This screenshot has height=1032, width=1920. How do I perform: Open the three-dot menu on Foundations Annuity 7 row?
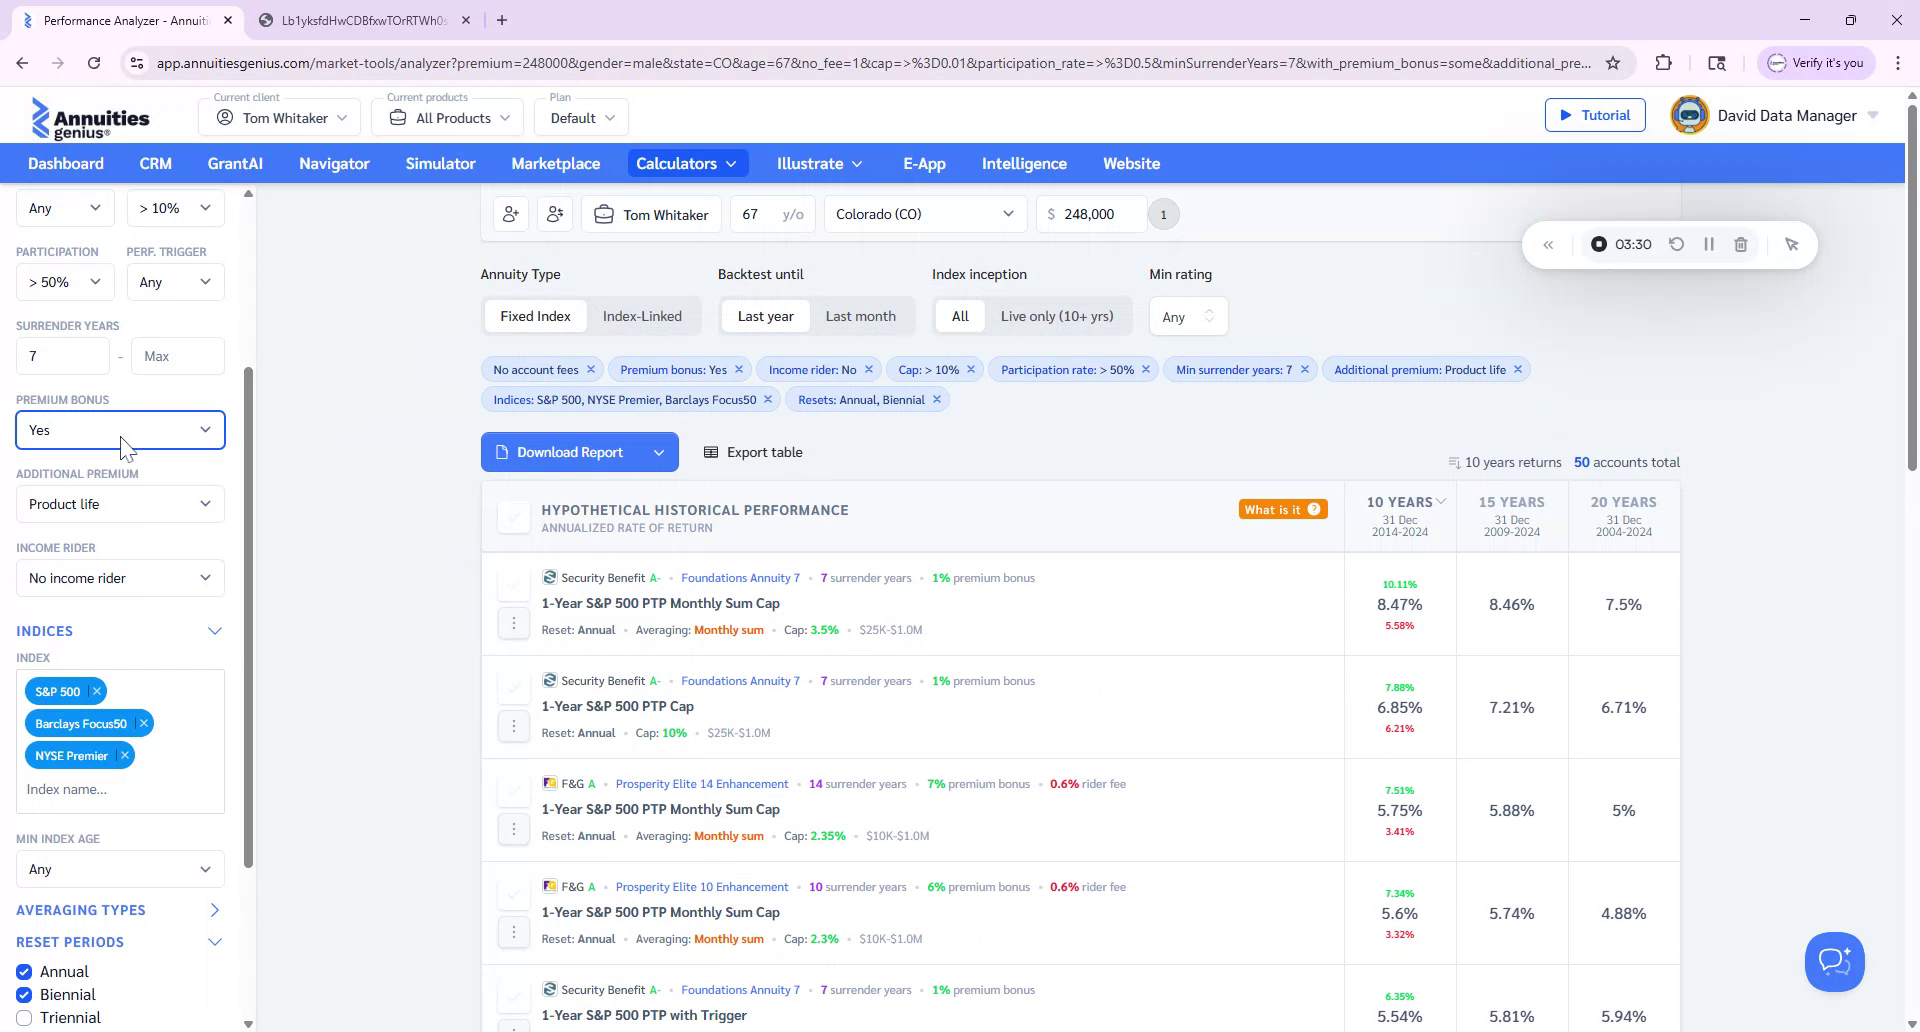(514, 622)
